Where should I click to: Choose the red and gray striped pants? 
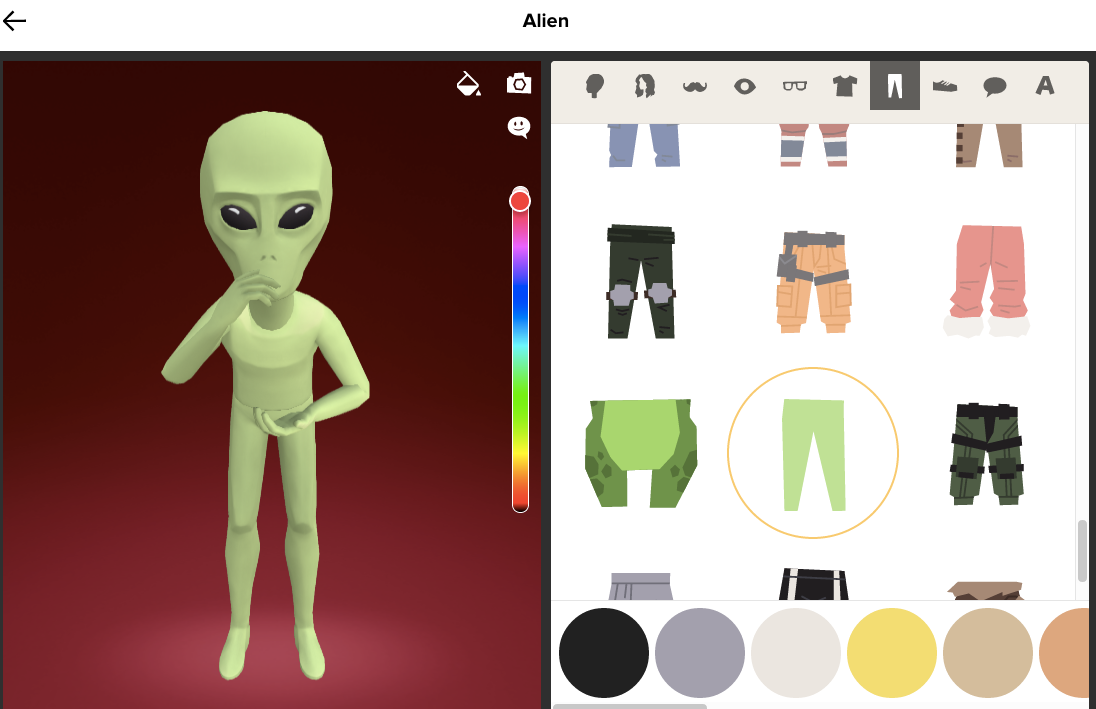pos(813,145)
